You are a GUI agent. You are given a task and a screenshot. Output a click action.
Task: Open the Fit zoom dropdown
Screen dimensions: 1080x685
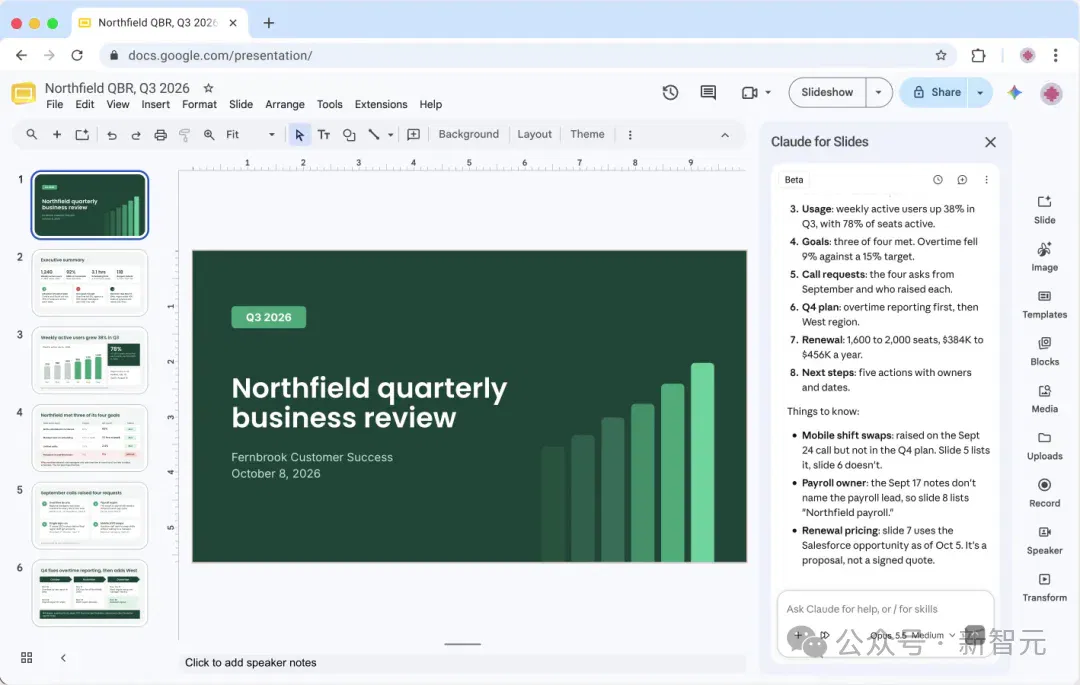pyautogui.click(x=249, y=135)
